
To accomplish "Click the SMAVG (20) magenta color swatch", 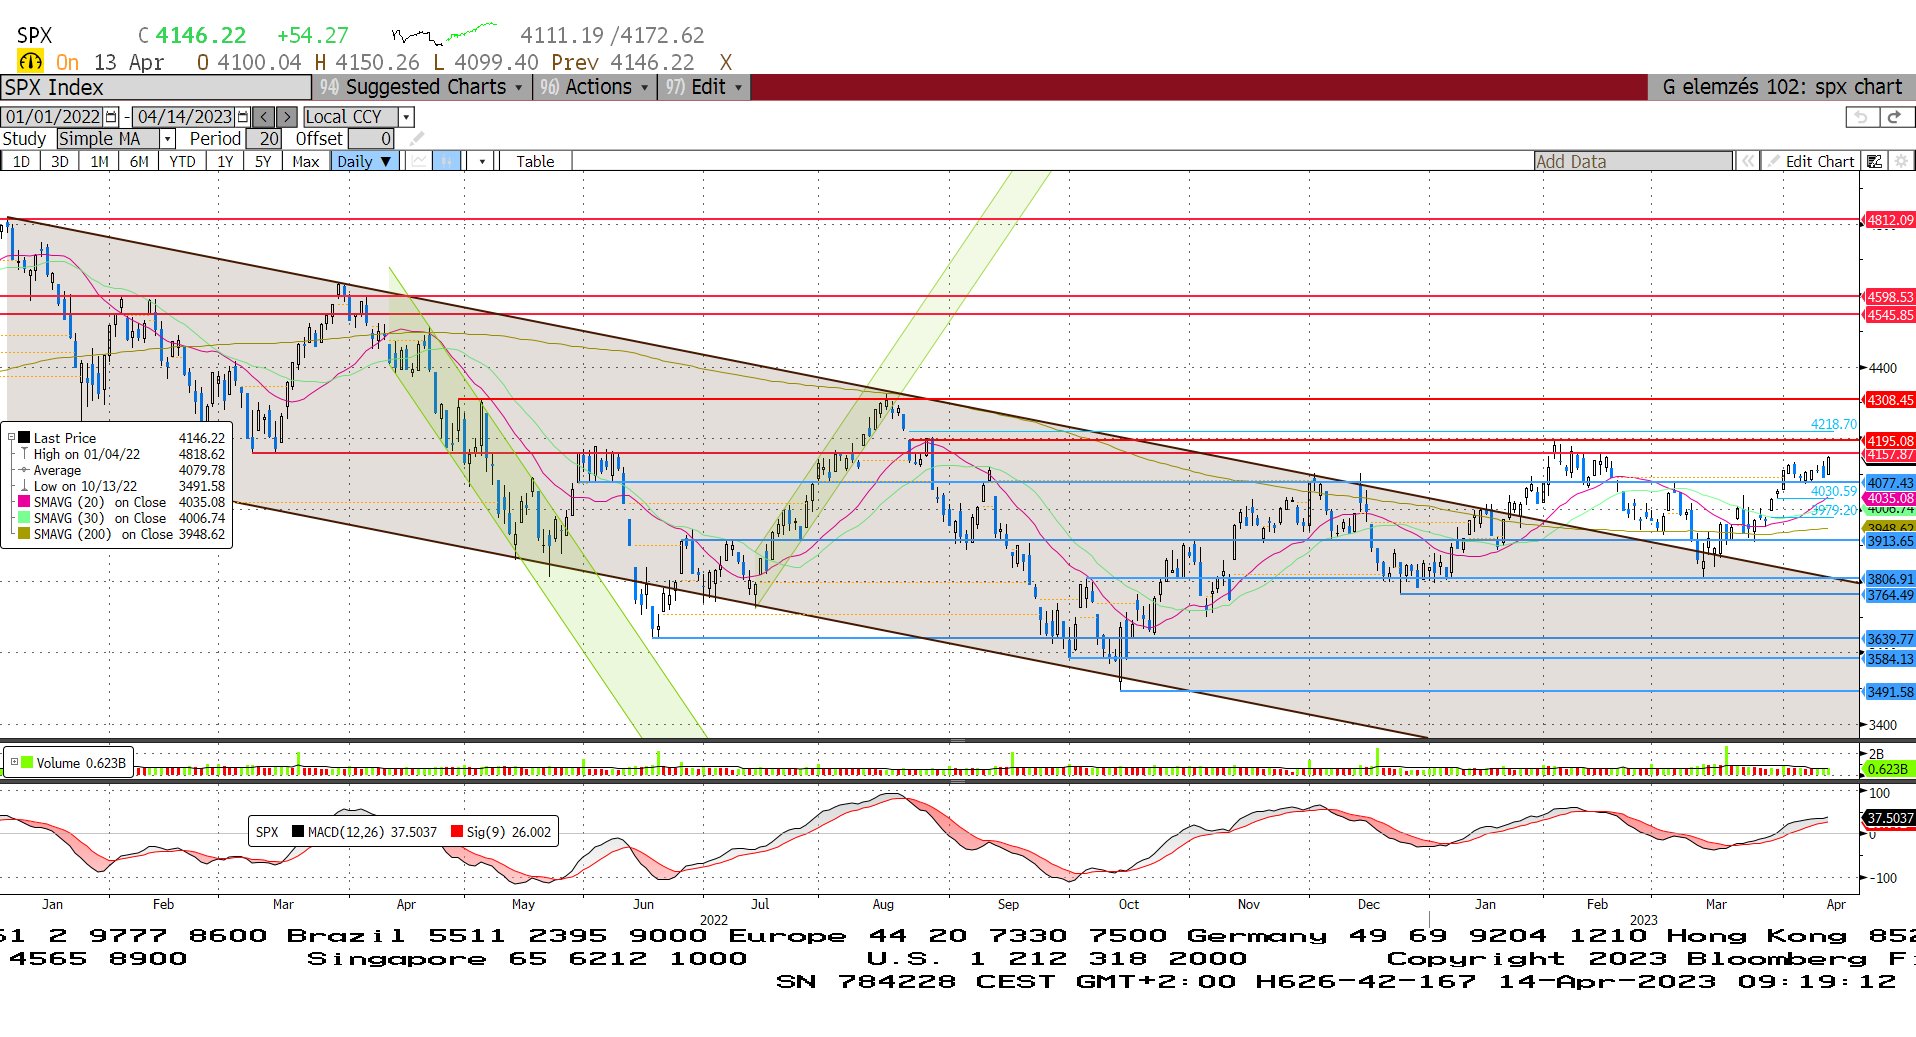I will [24, 502].
